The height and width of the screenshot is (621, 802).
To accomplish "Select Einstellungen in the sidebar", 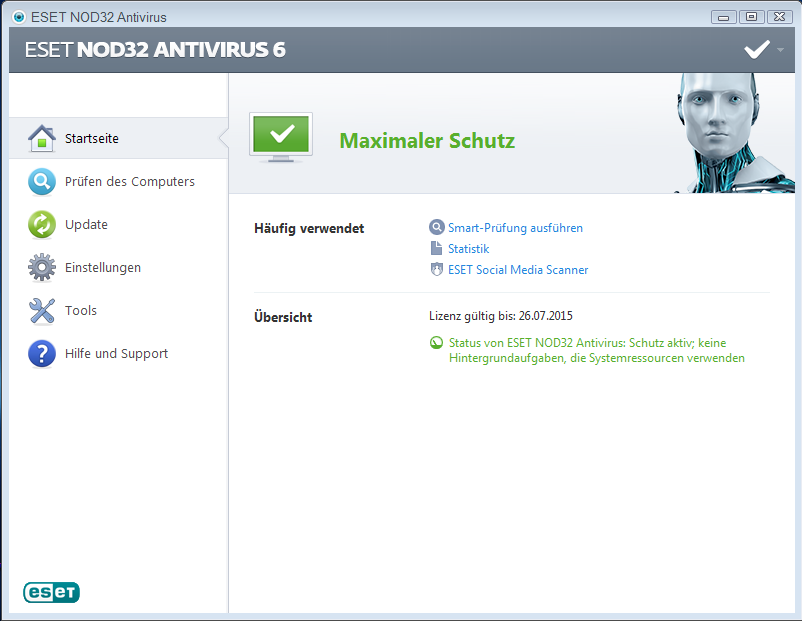I will coord(119,268).
